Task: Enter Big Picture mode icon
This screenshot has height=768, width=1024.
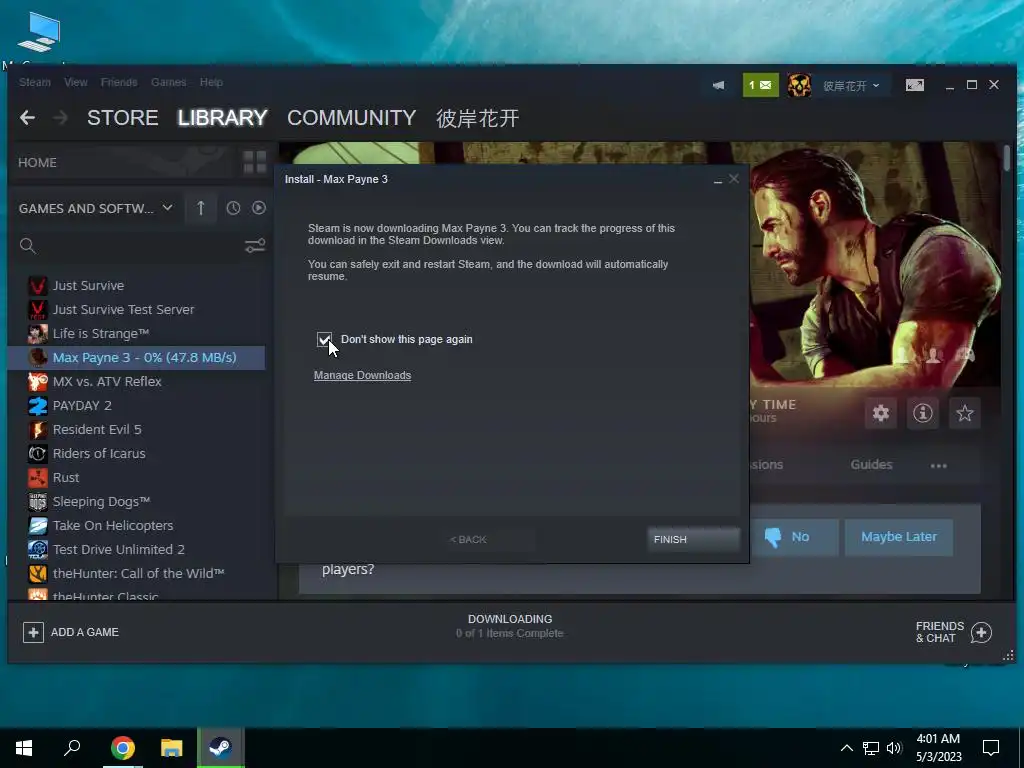Action: (x=914, y=86)
